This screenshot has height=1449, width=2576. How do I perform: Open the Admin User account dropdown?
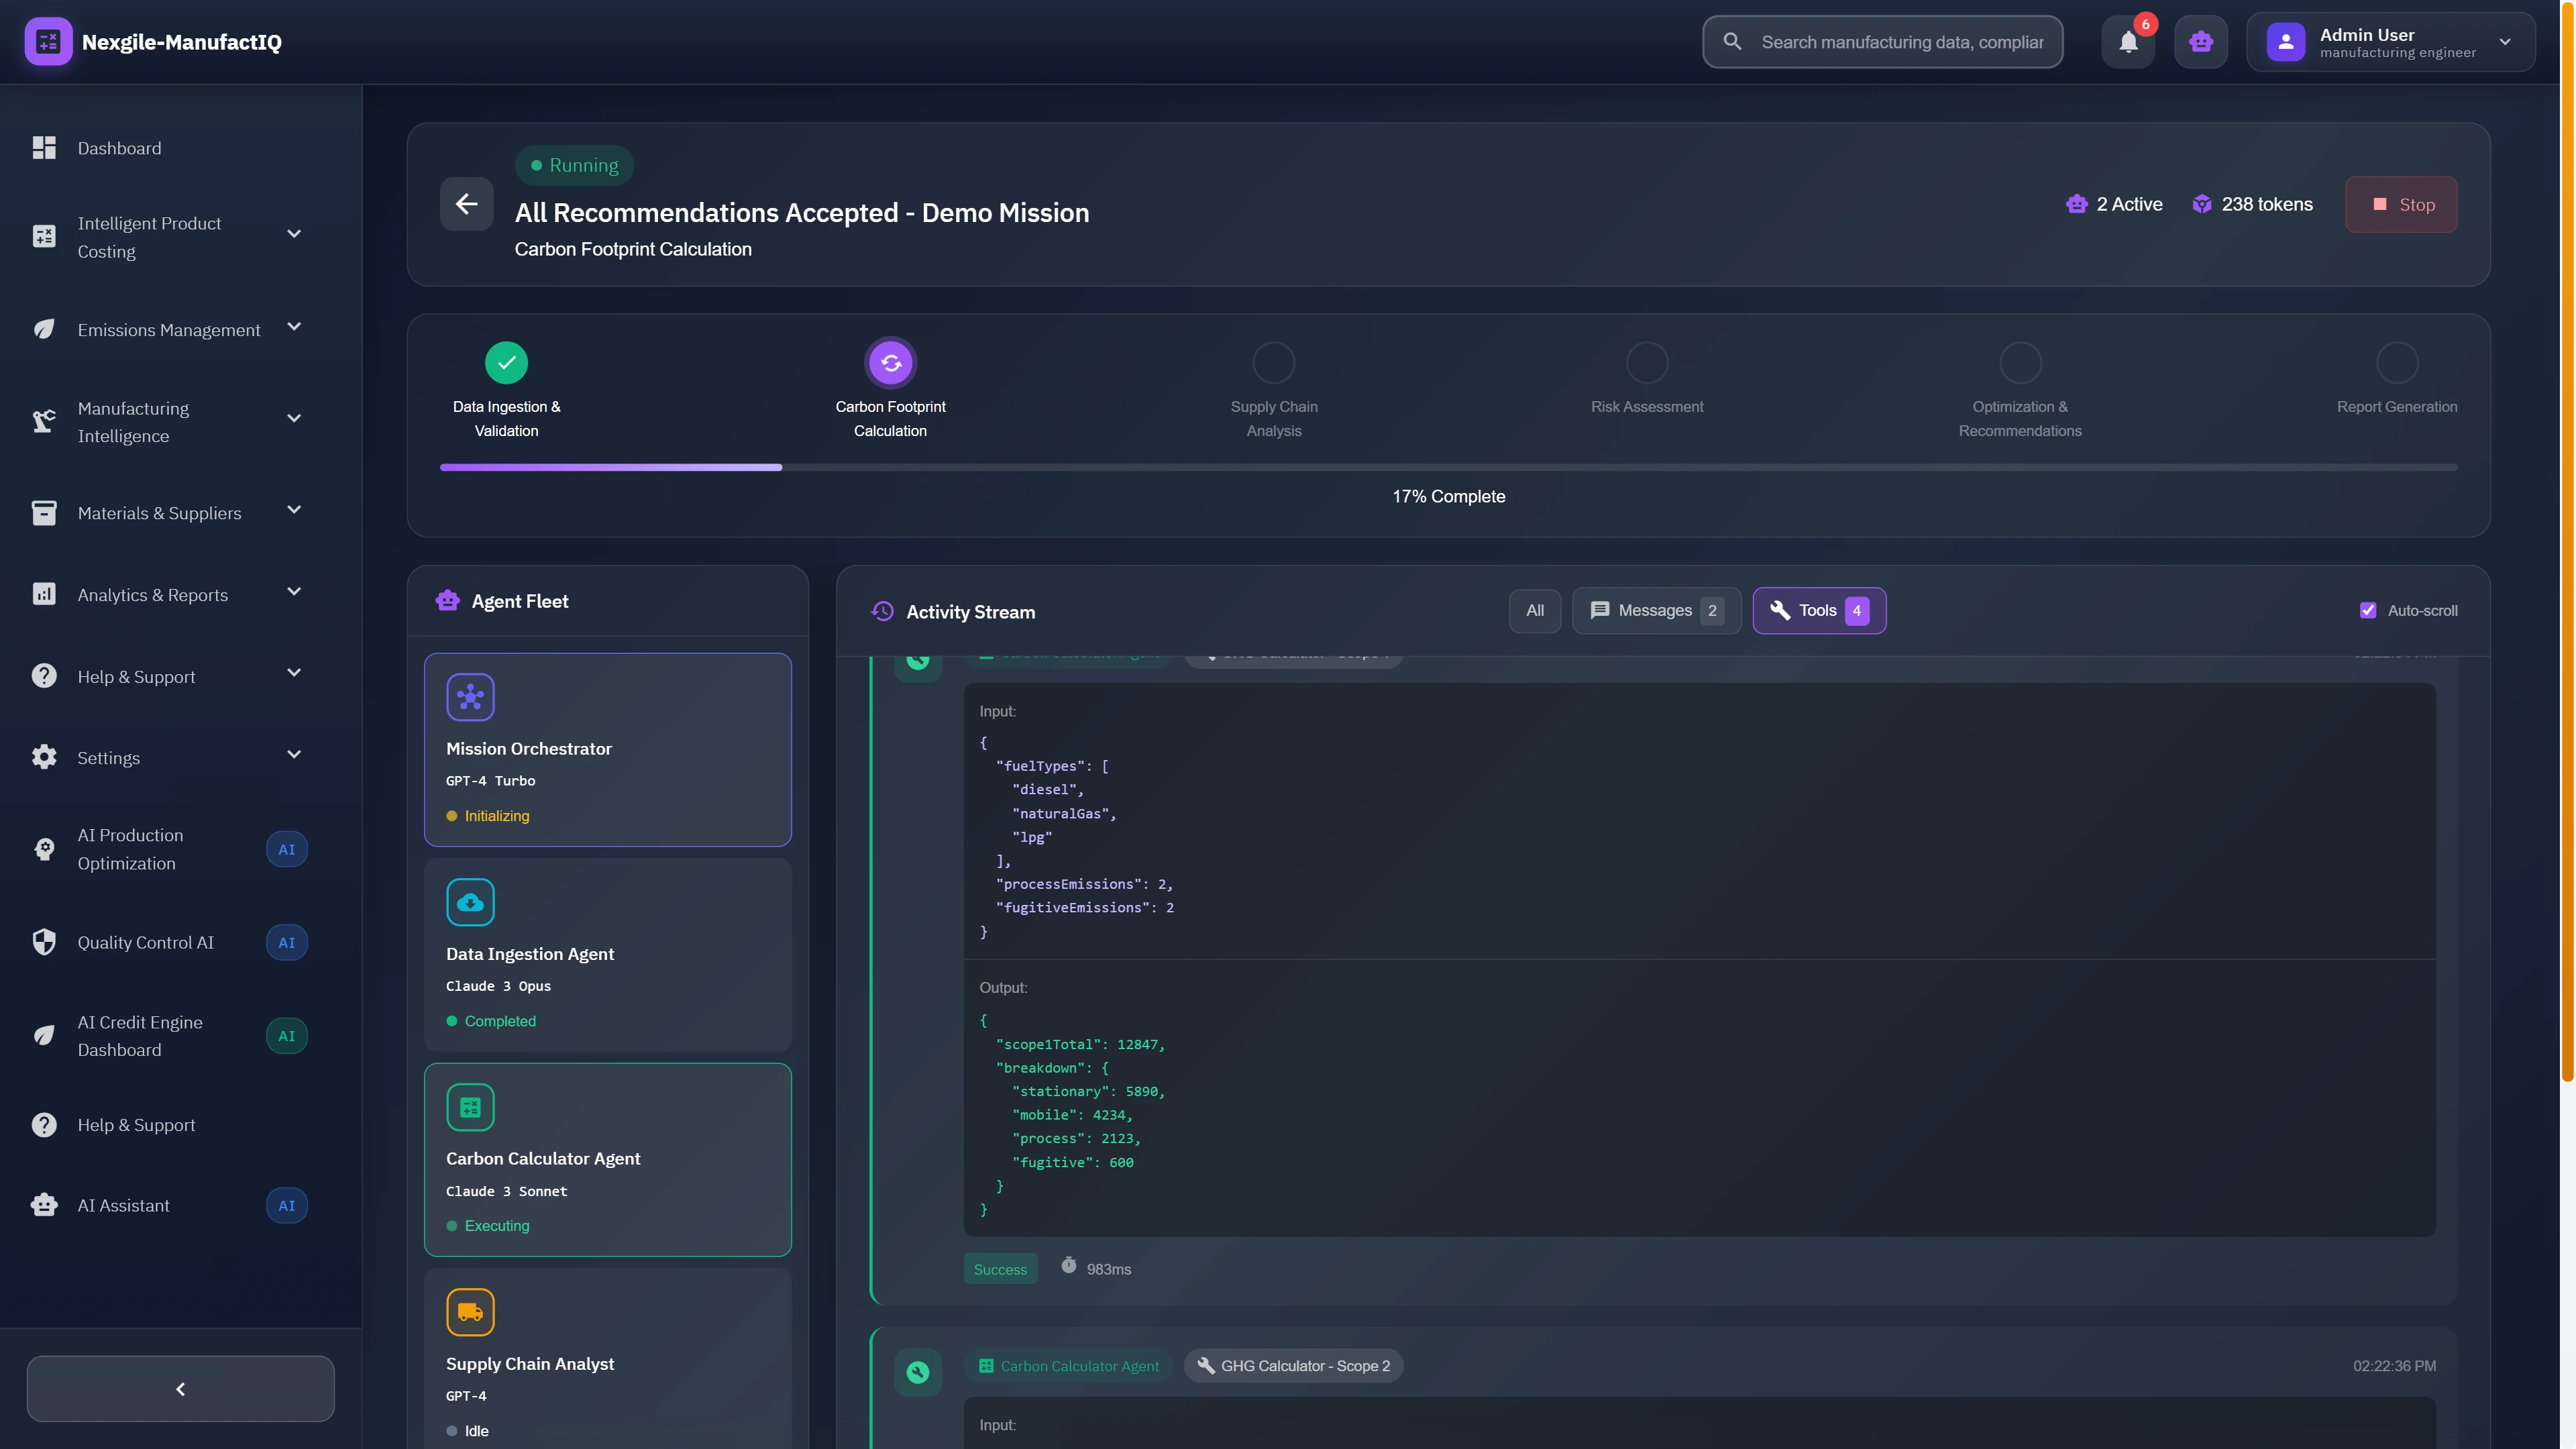[x=2391, y=42]
